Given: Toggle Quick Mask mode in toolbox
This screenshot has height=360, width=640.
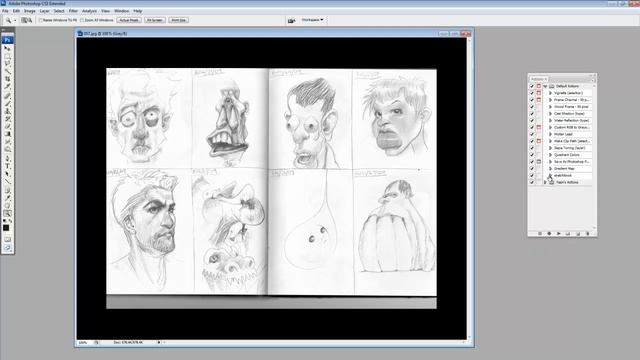Looking at the screenshot, I should click(7, 240).
